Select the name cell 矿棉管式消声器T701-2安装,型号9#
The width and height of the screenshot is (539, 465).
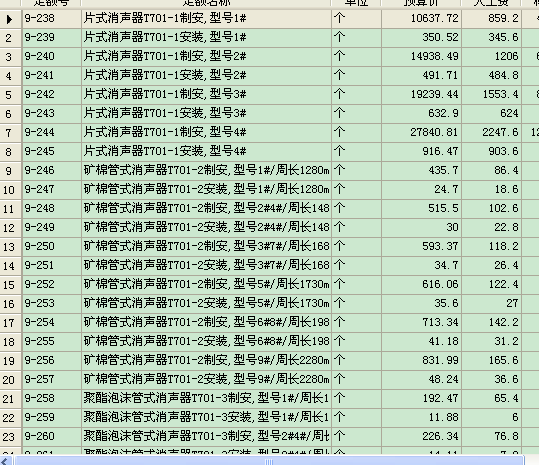pos(206,379)
